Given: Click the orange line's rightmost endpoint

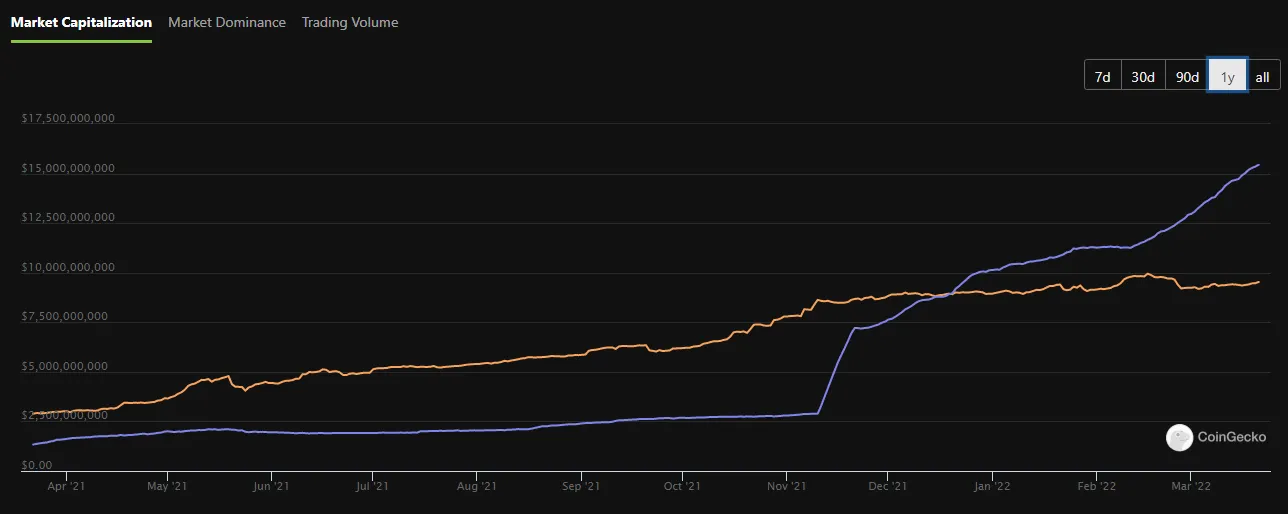Looking at the screenshot, I should coord(1258,282).
